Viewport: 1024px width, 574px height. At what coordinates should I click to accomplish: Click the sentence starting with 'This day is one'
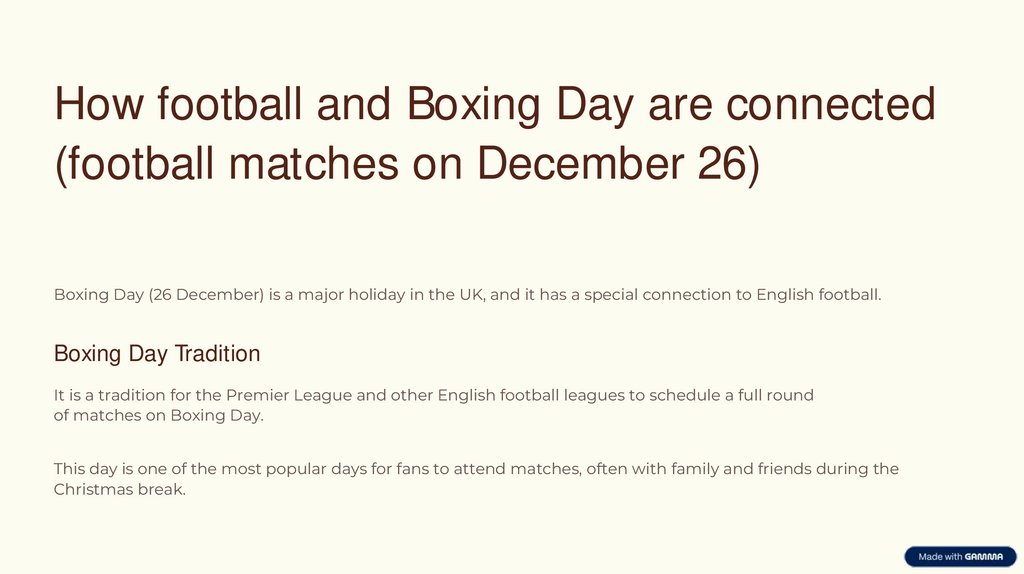[476, 468]
